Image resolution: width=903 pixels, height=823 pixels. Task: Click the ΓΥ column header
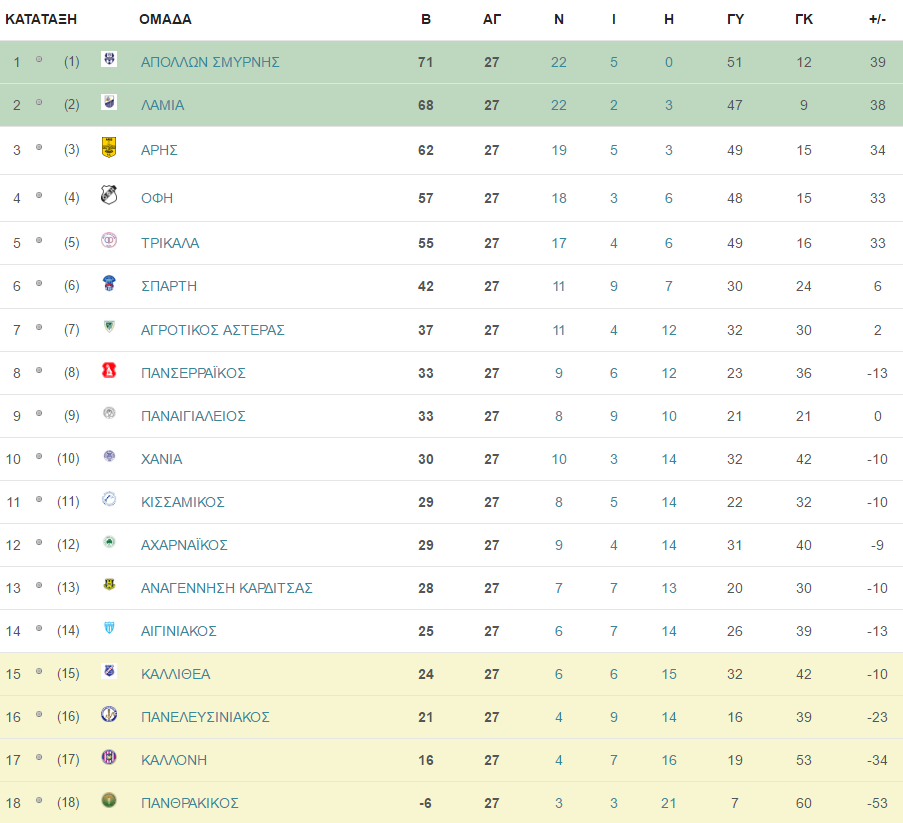tap(735, 19)
